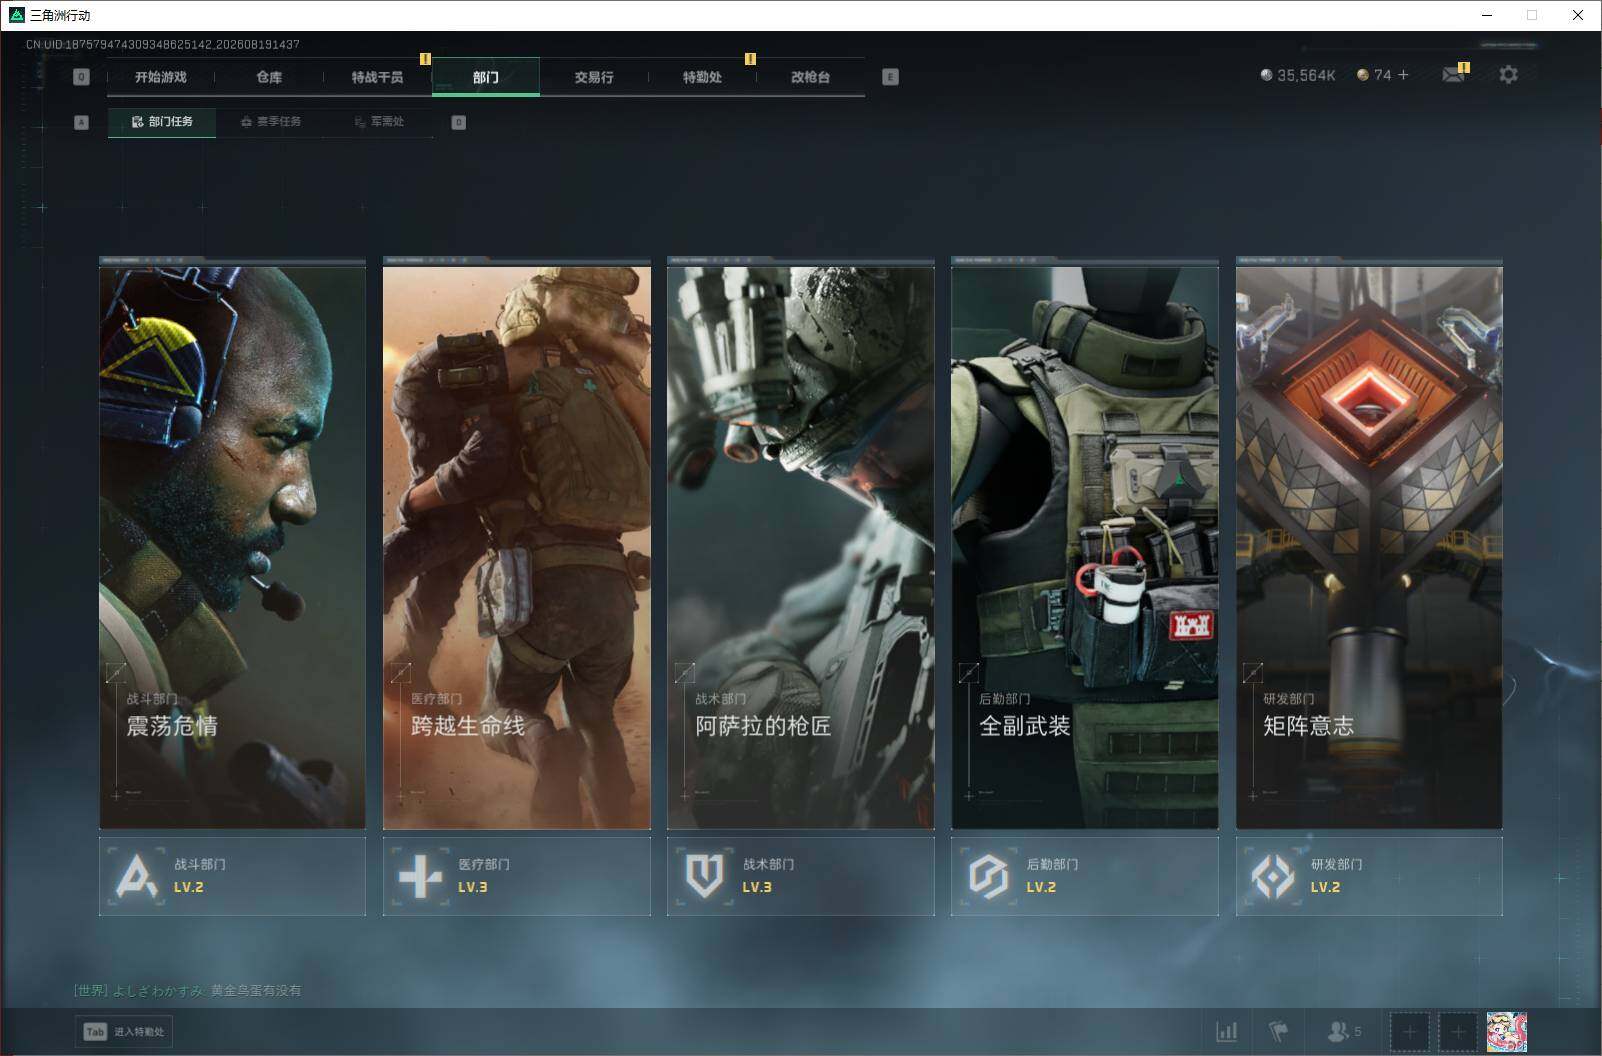Image resolution: width=1602 pixels, height=1056 pixels.
Task: Click the gold coin currency icon
Action: coord(1362,75)
